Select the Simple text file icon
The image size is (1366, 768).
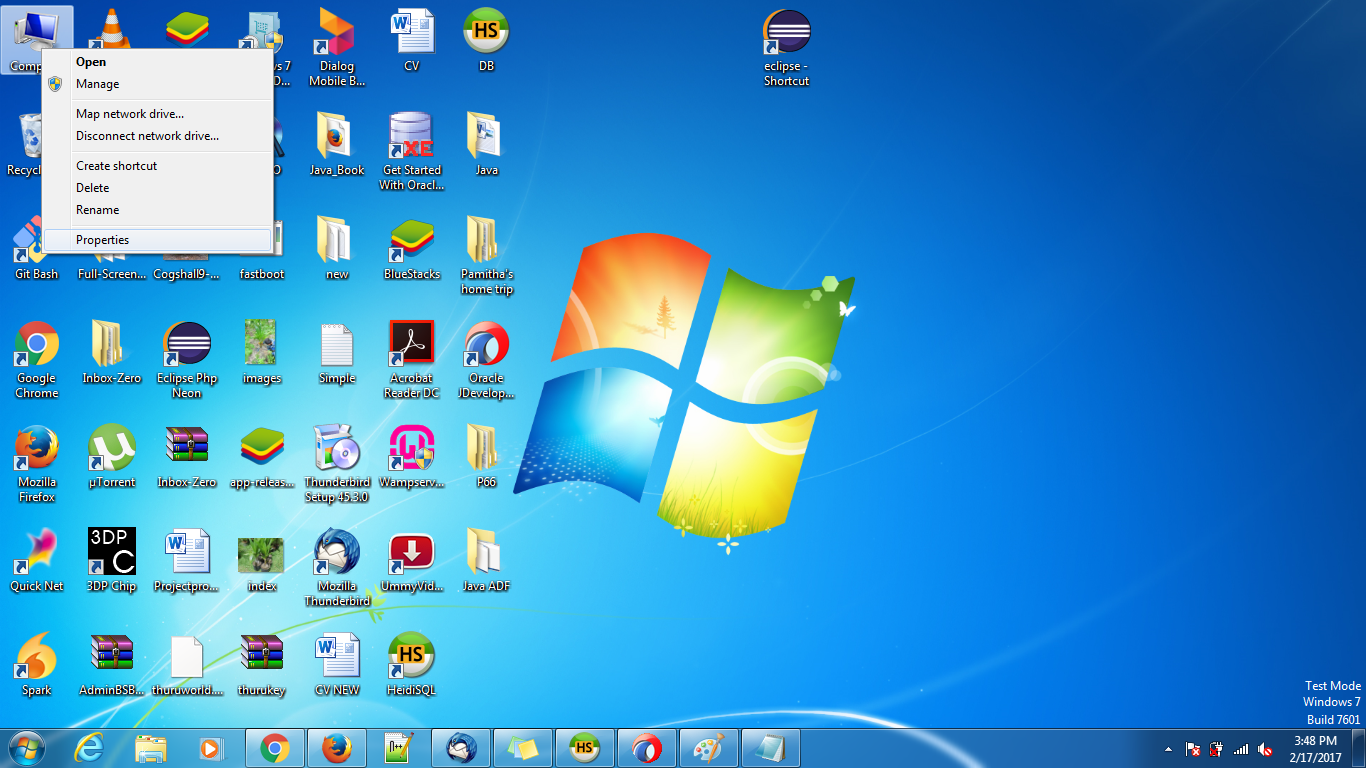337,352
